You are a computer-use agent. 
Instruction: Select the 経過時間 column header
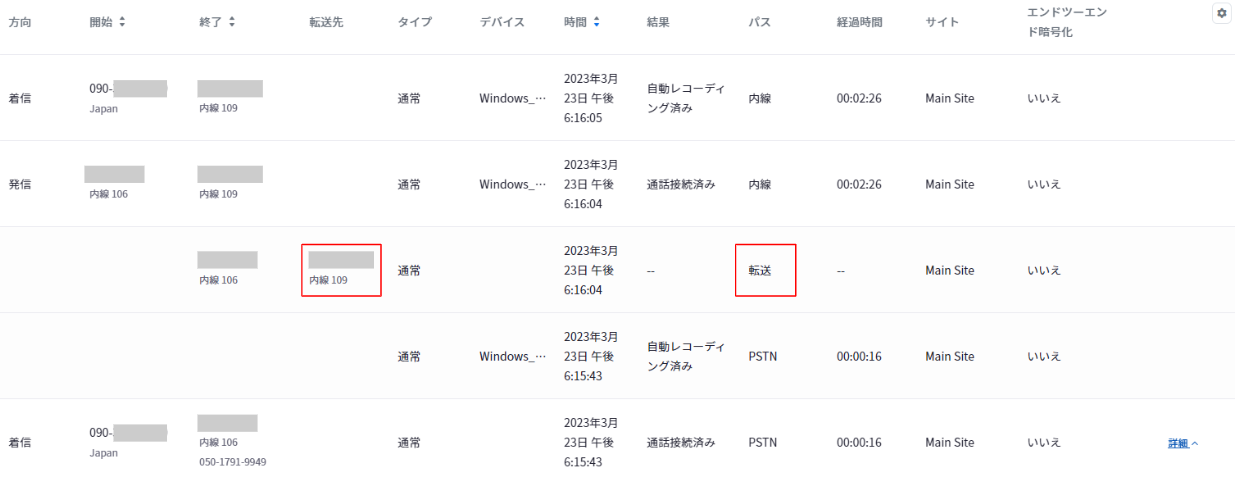[860, 22]
